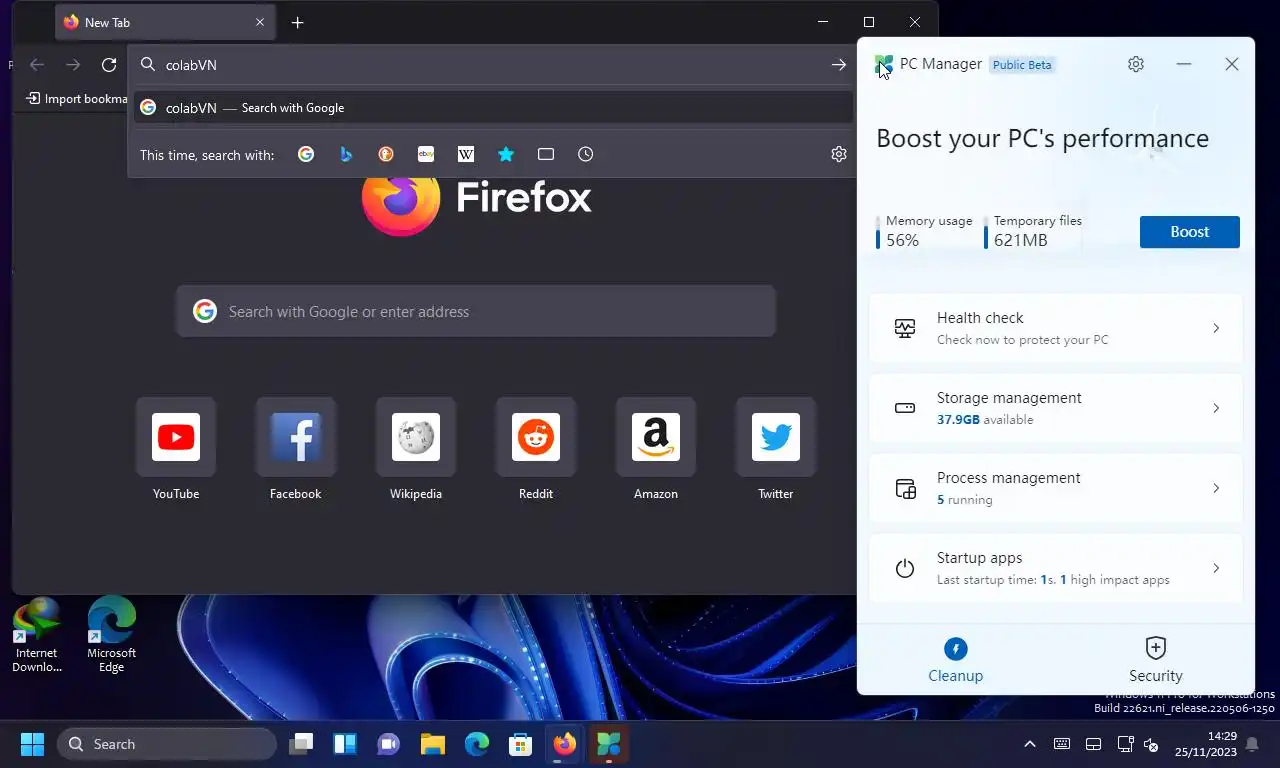
Task: Select colabVN Search with Google suggestion
Action: pyautogui.click(x=493, y=108)
